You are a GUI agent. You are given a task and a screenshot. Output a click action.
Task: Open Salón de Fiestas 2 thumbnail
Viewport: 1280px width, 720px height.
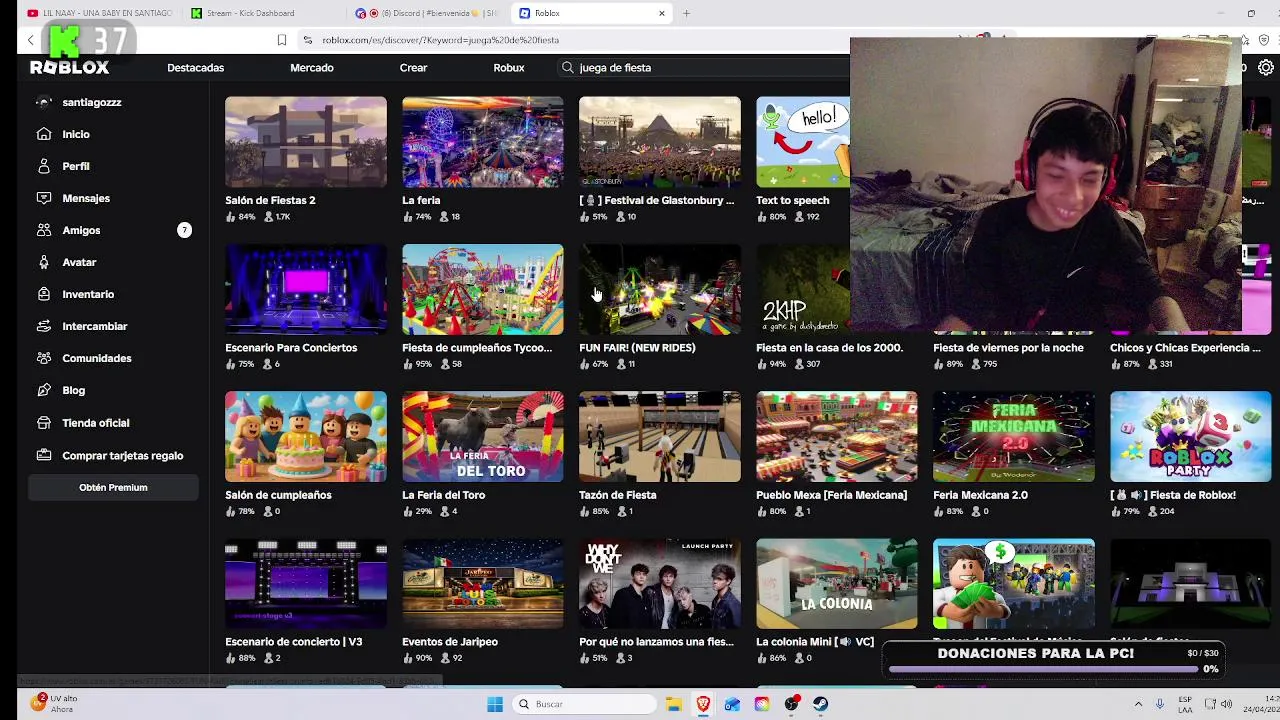pyautogui.click(x=306, y=142)
